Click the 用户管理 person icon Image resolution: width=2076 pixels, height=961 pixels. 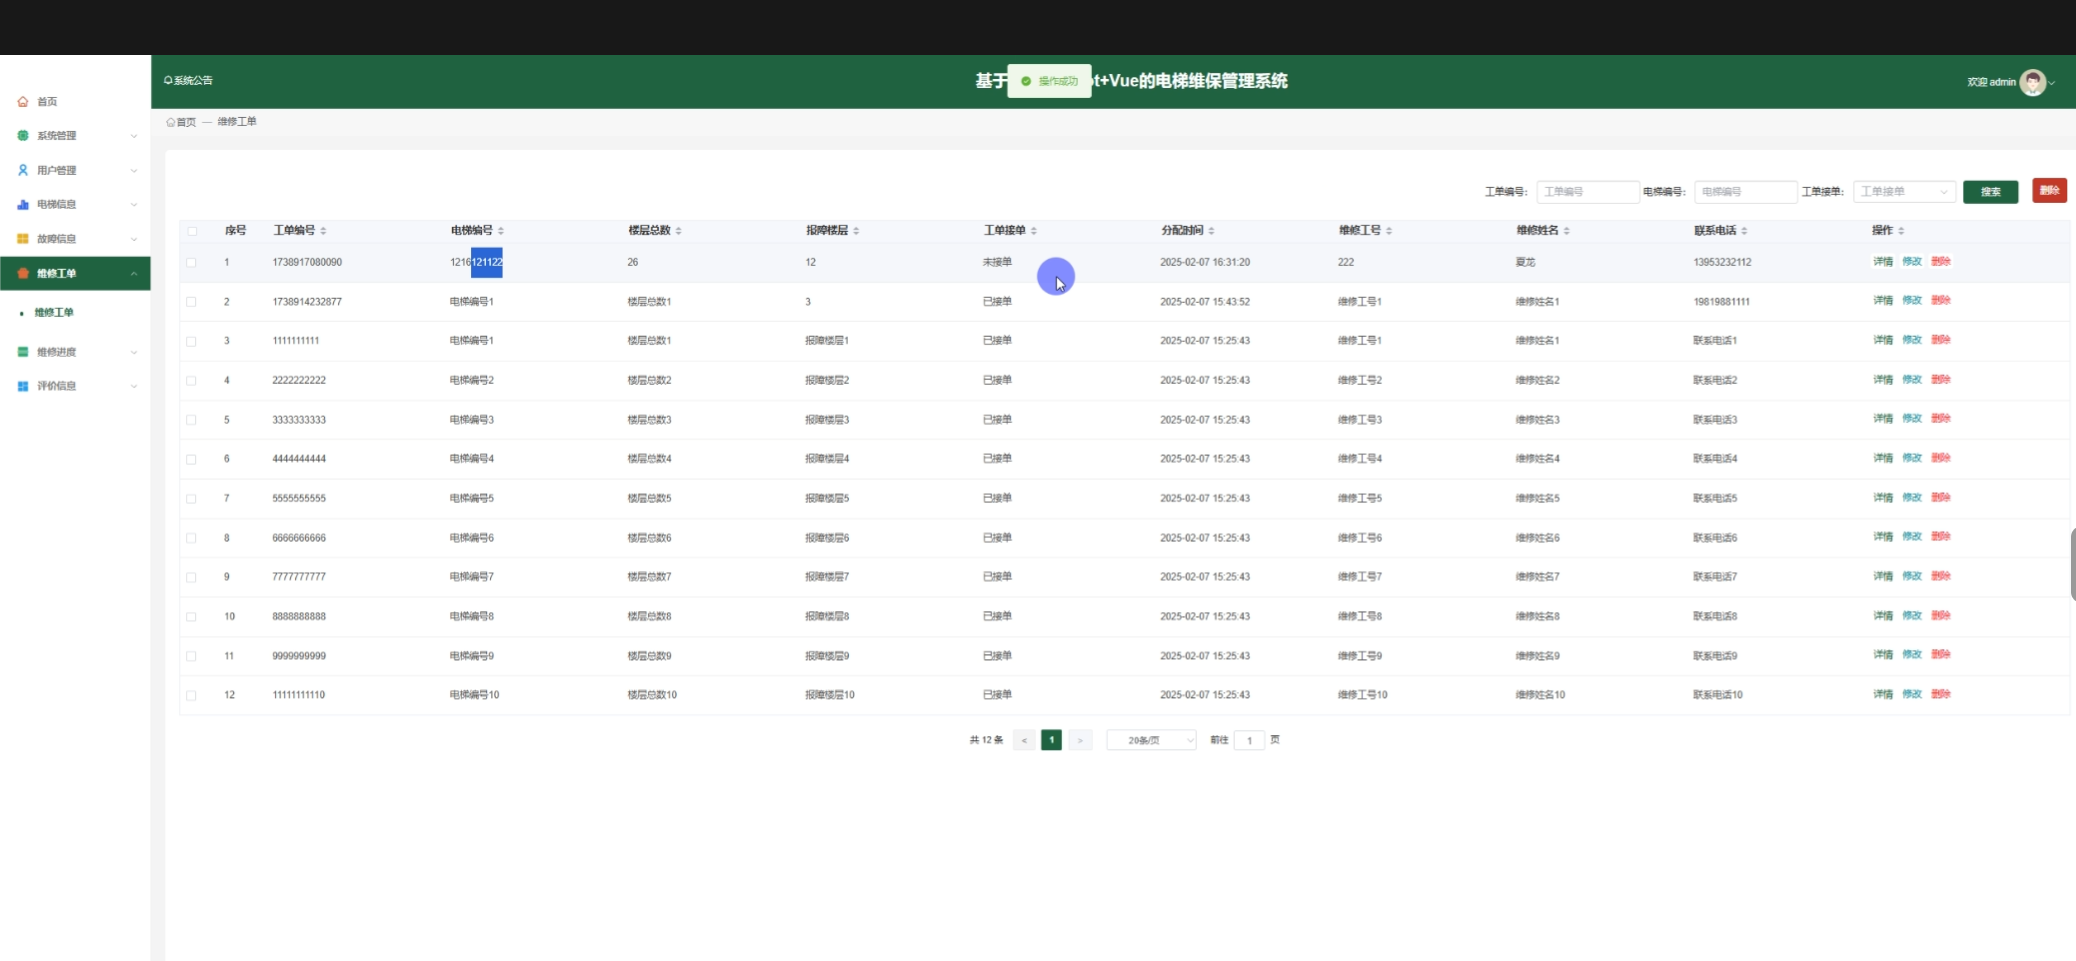click(x=23, y=171)
